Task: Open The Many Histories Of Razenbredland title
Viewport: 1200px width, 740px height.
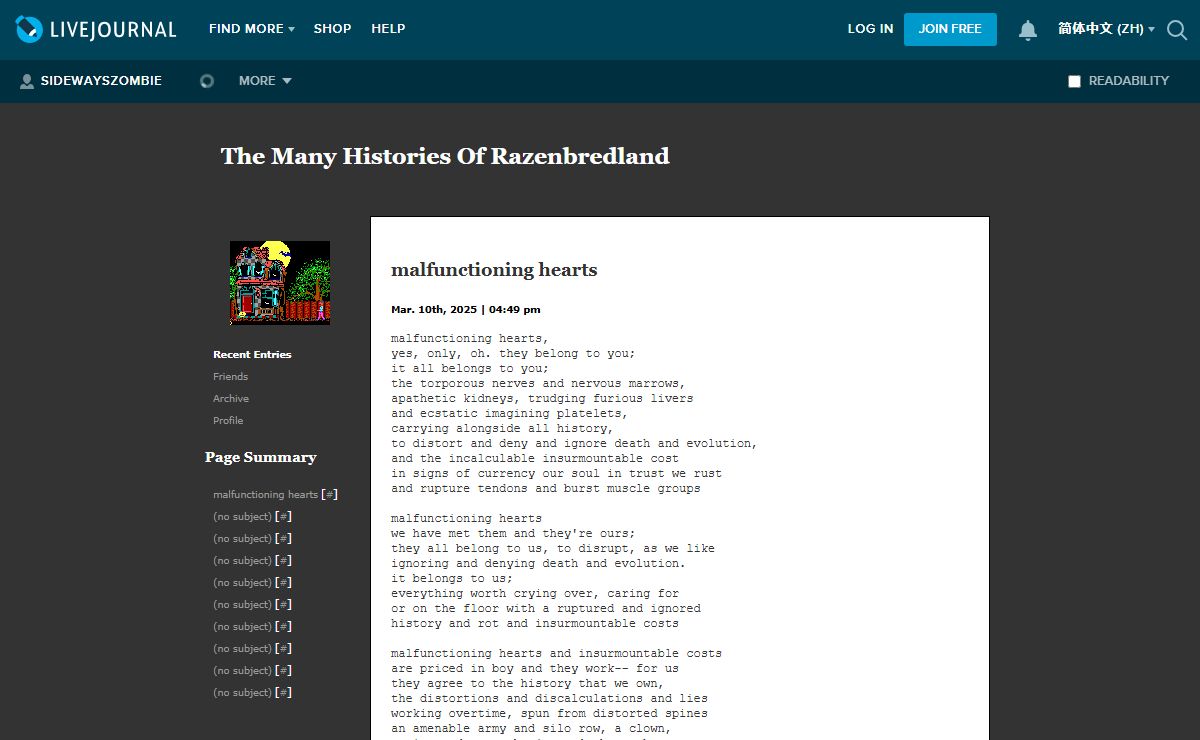Action: [x=445, y=156]
